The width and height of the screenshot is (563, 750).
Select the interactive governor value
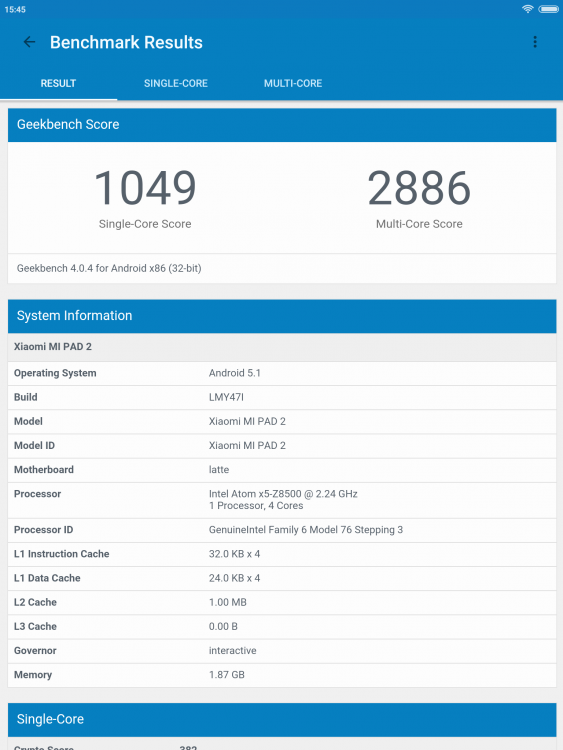(232, 651)
